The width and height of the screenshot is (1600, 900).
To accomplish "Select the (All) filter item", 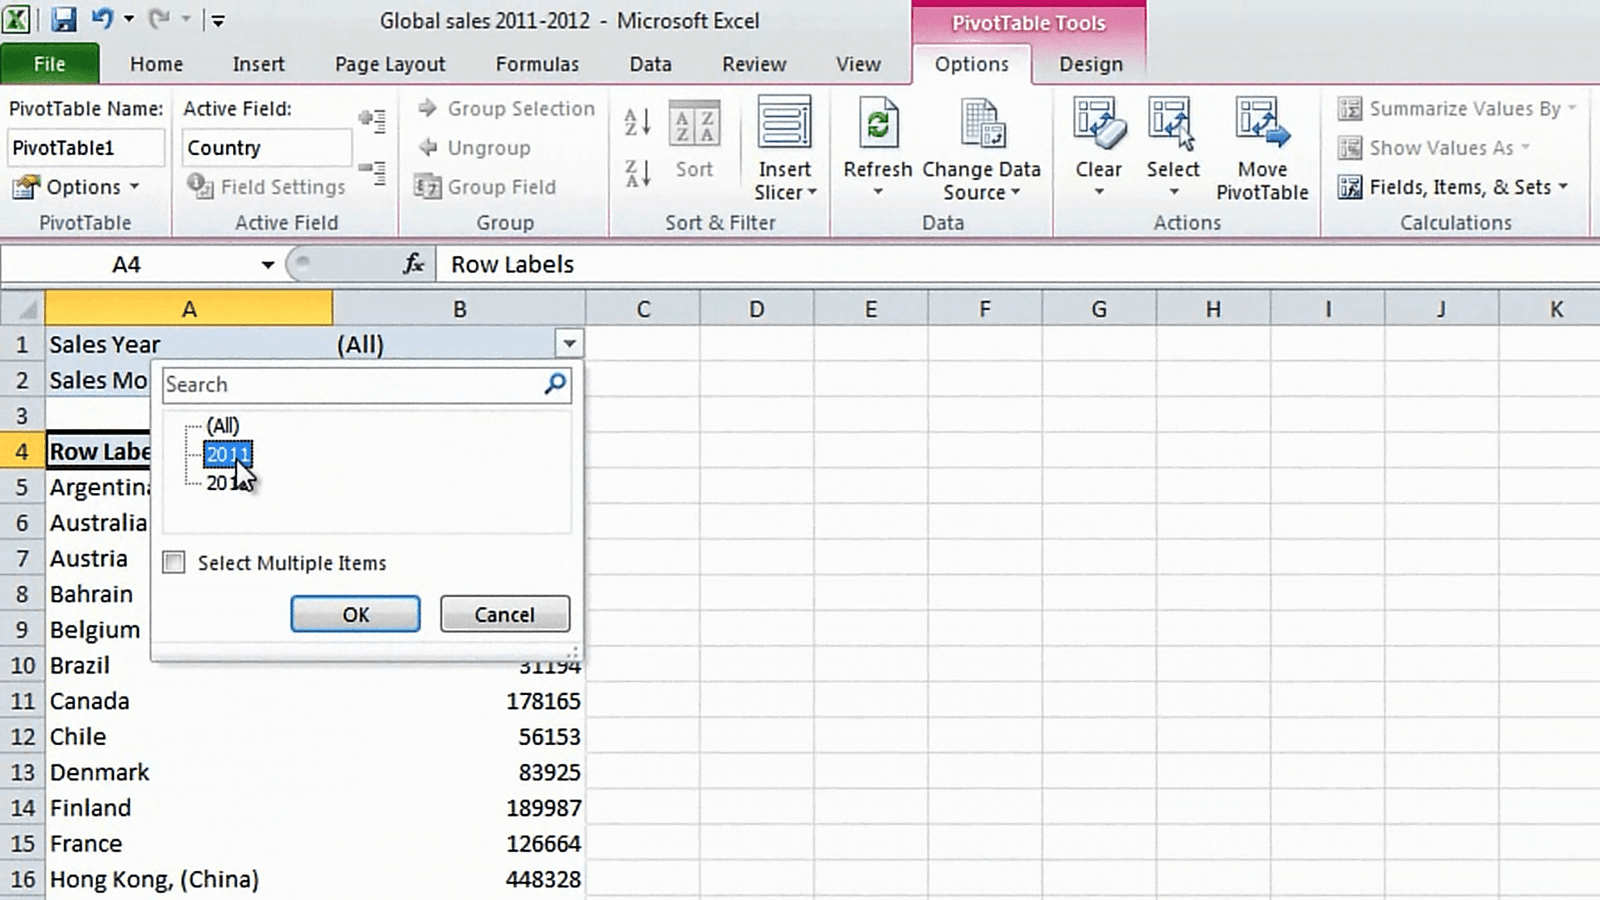I will (x=221, y=425).
